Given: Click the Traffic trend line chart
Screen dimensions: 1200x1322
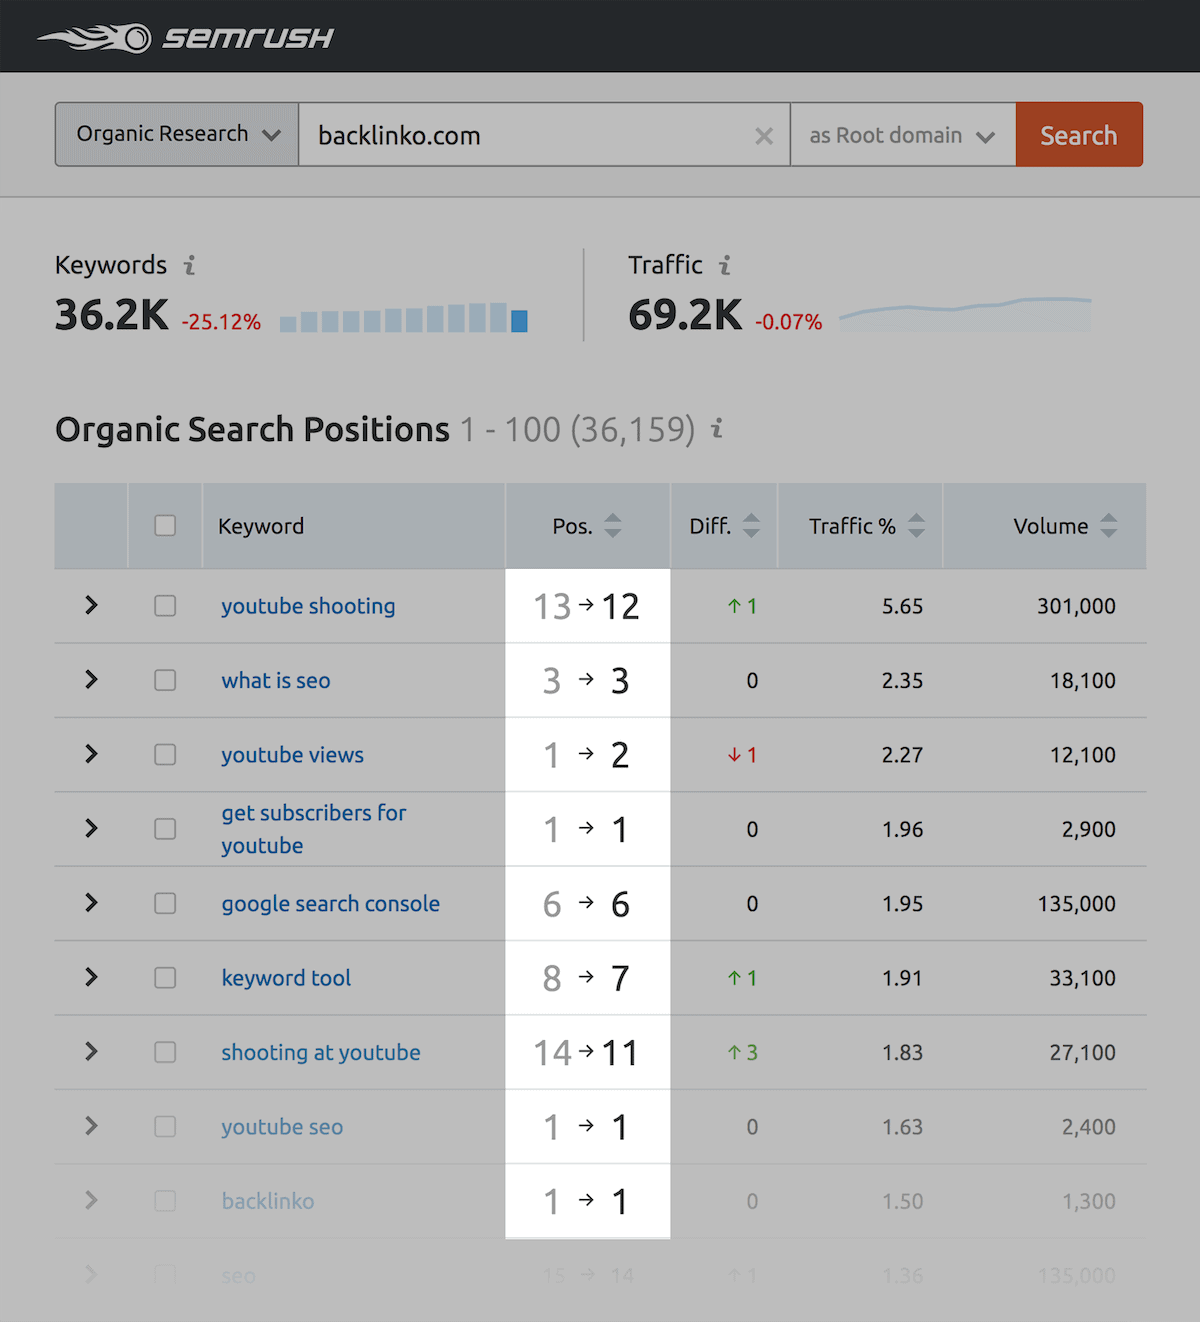Looking at the screenshot, I should tap(965, 314).
